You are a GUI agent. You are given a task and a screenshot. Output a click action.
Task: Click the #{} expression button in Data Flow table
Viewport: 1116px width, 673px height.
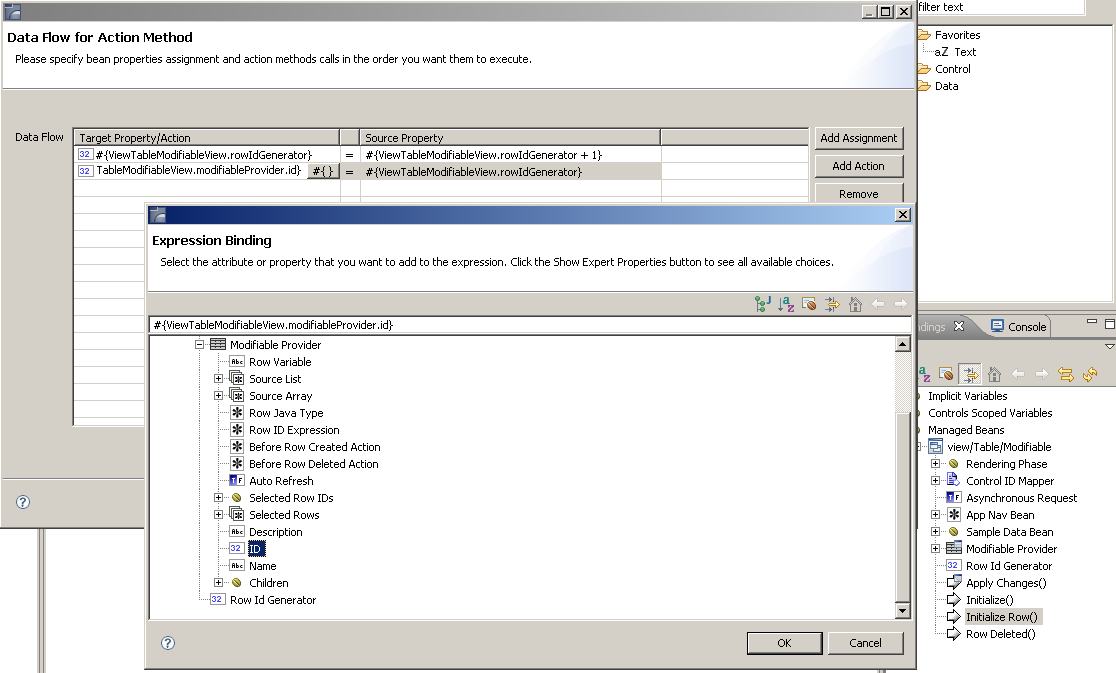point(322,171)
